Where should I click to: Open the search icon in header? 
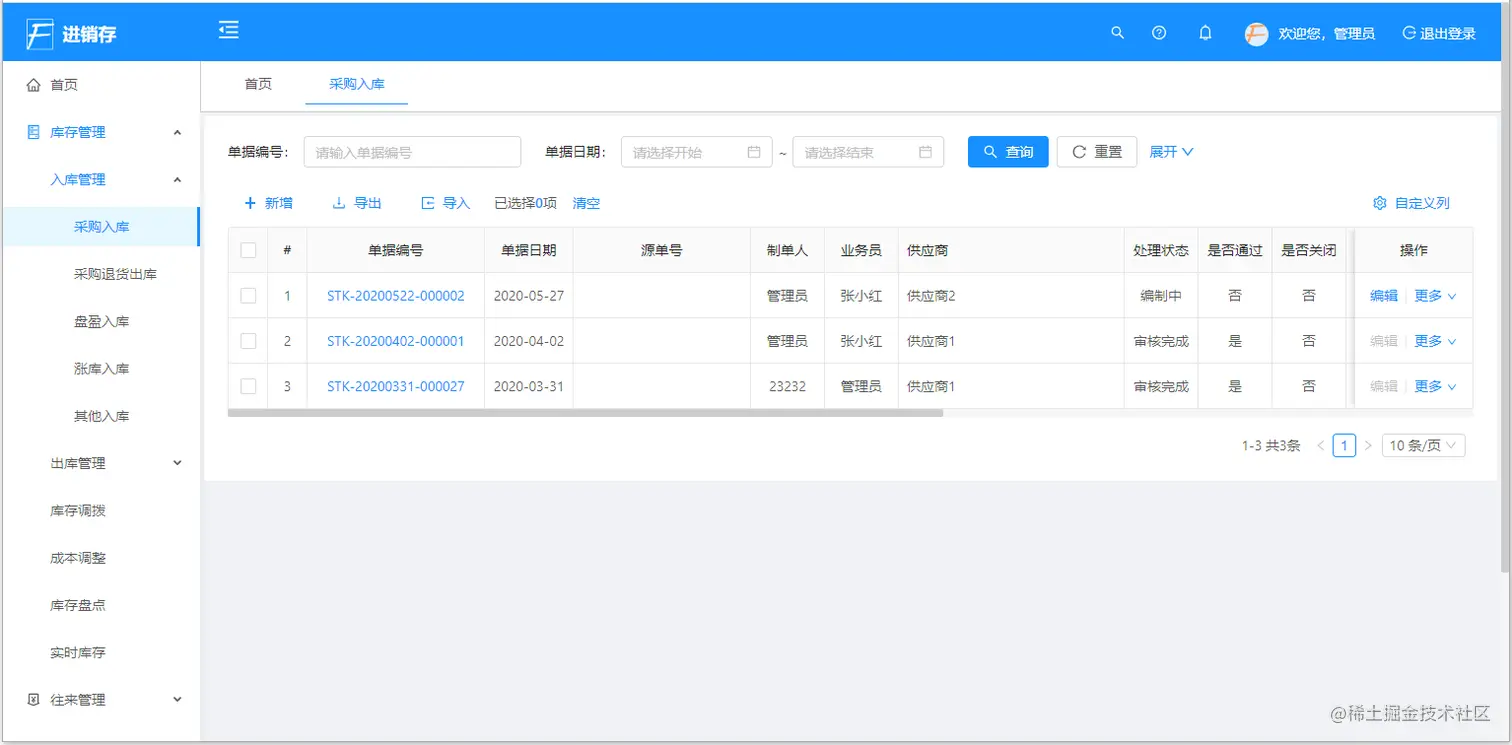1118,33
